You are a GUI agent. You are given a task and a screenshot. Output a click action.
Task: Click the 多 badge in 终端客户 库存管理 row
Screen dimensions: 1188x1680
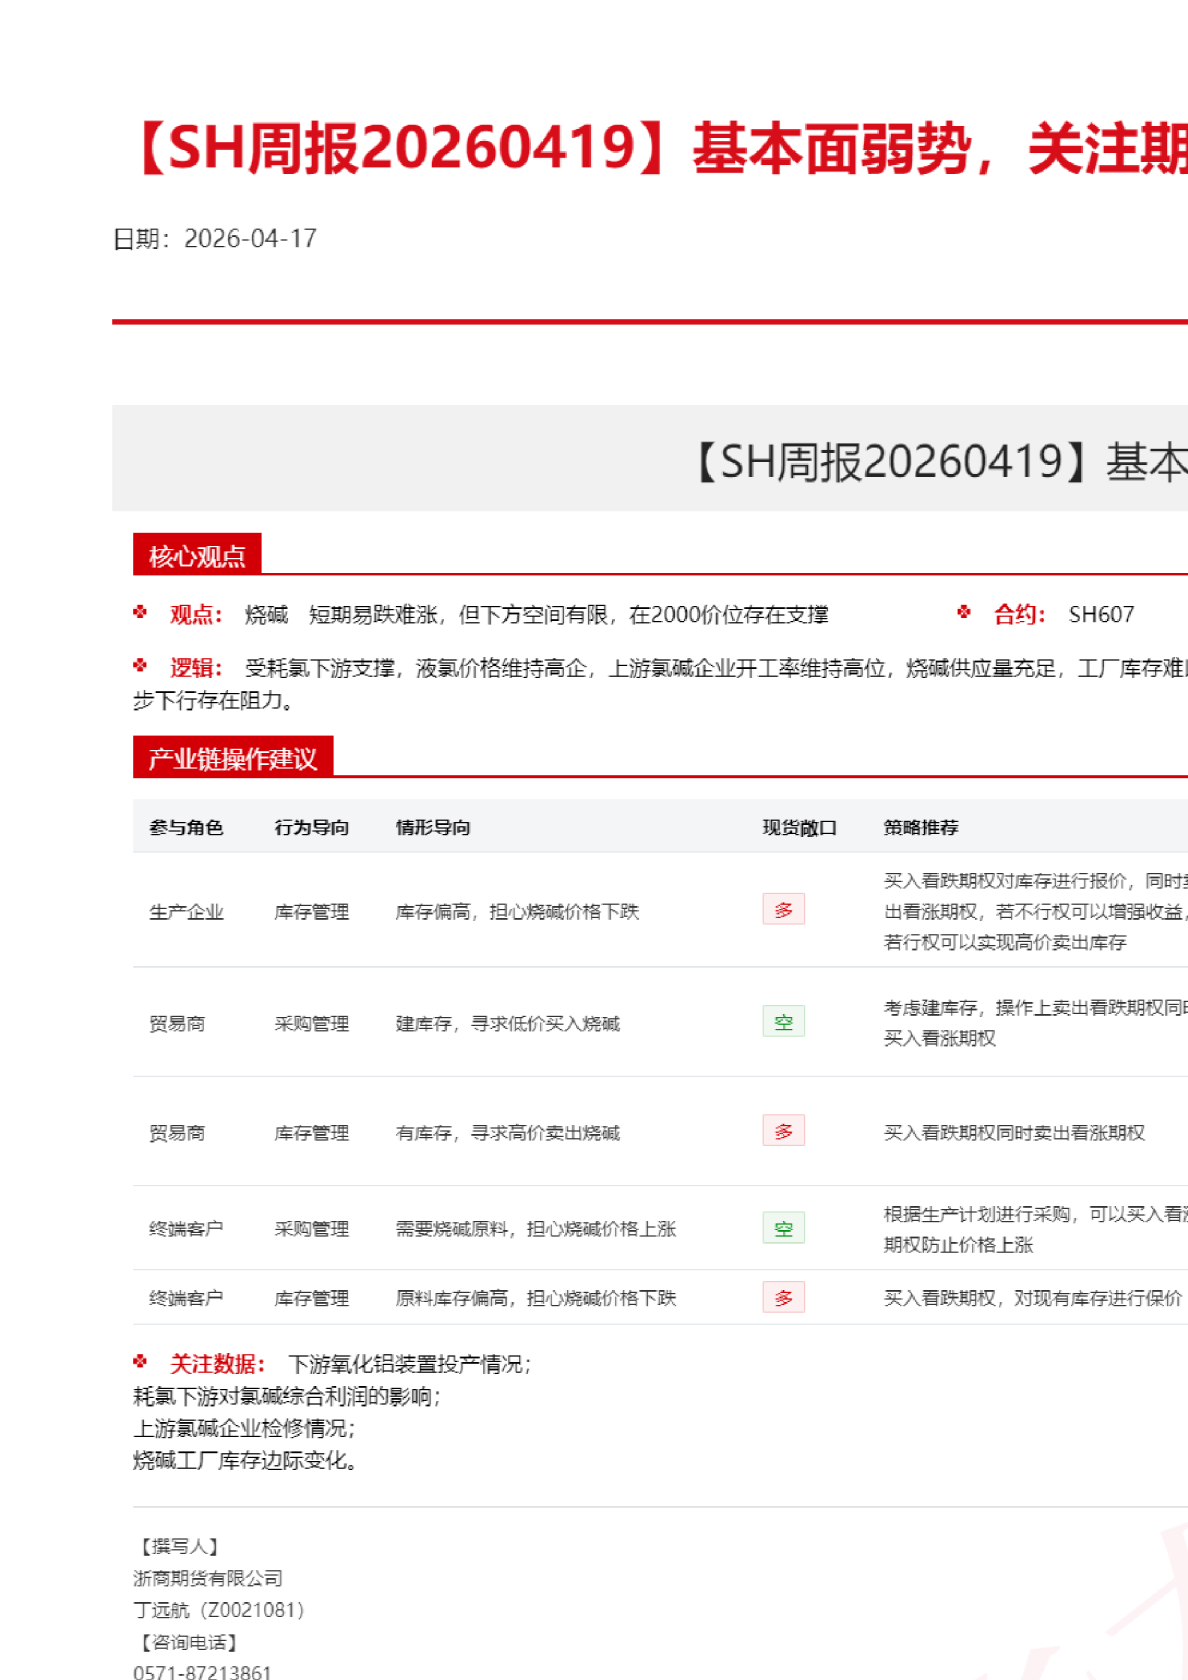coord(783,1298)
